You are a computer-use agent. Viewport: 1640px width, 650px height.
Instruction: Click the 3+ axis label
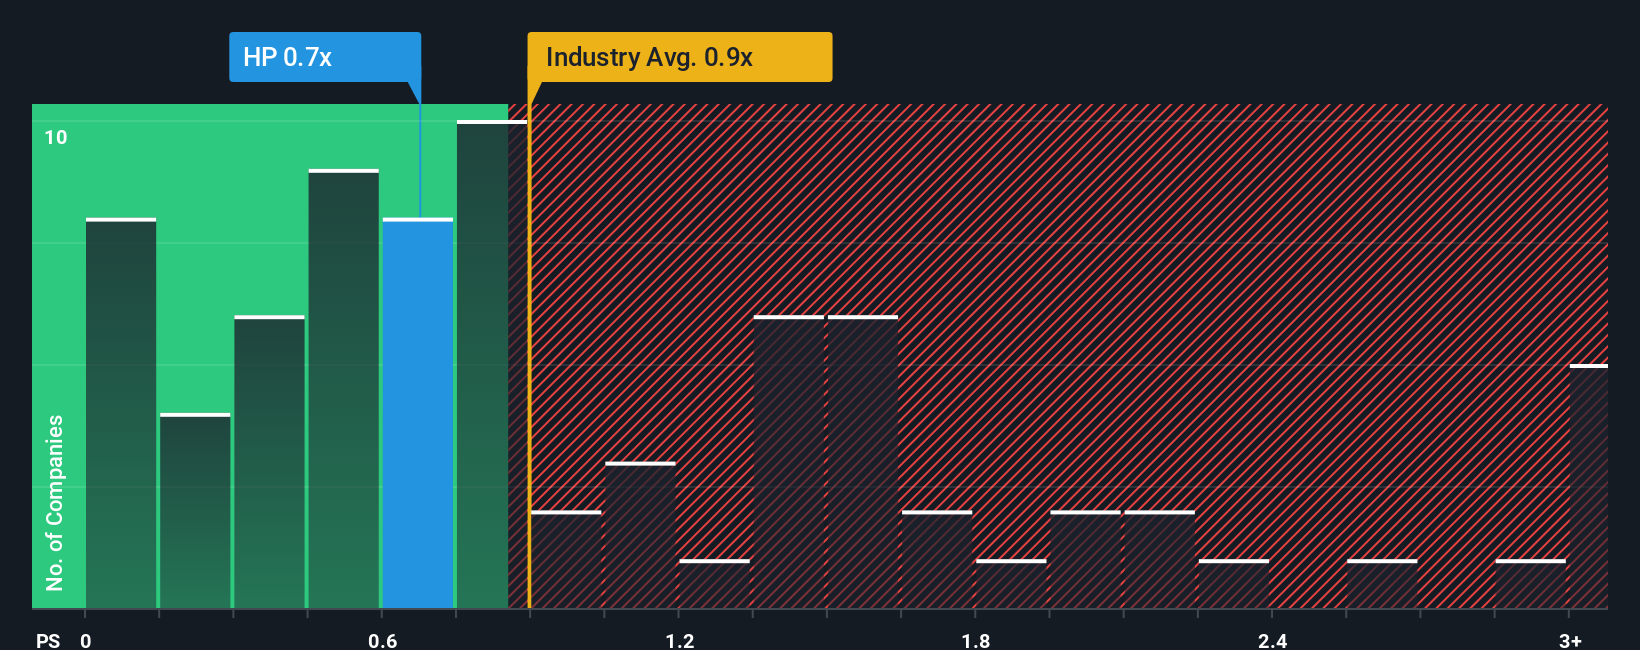click(x=1570, y=641)
